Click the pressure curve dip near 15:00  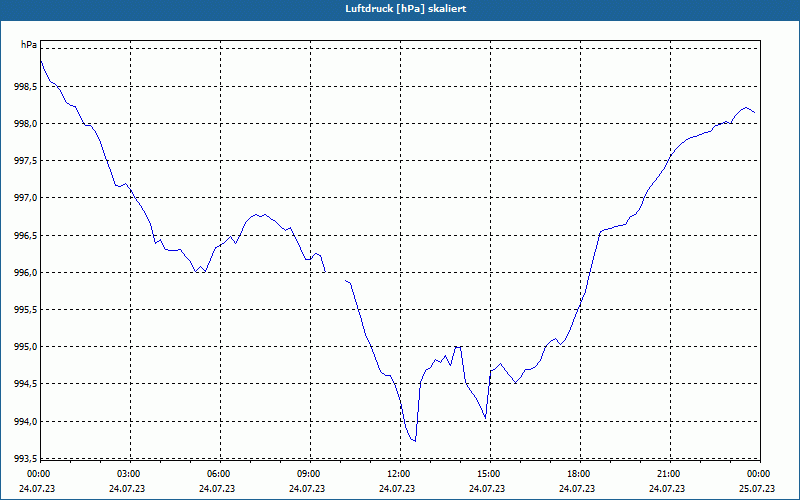[485, 418]
